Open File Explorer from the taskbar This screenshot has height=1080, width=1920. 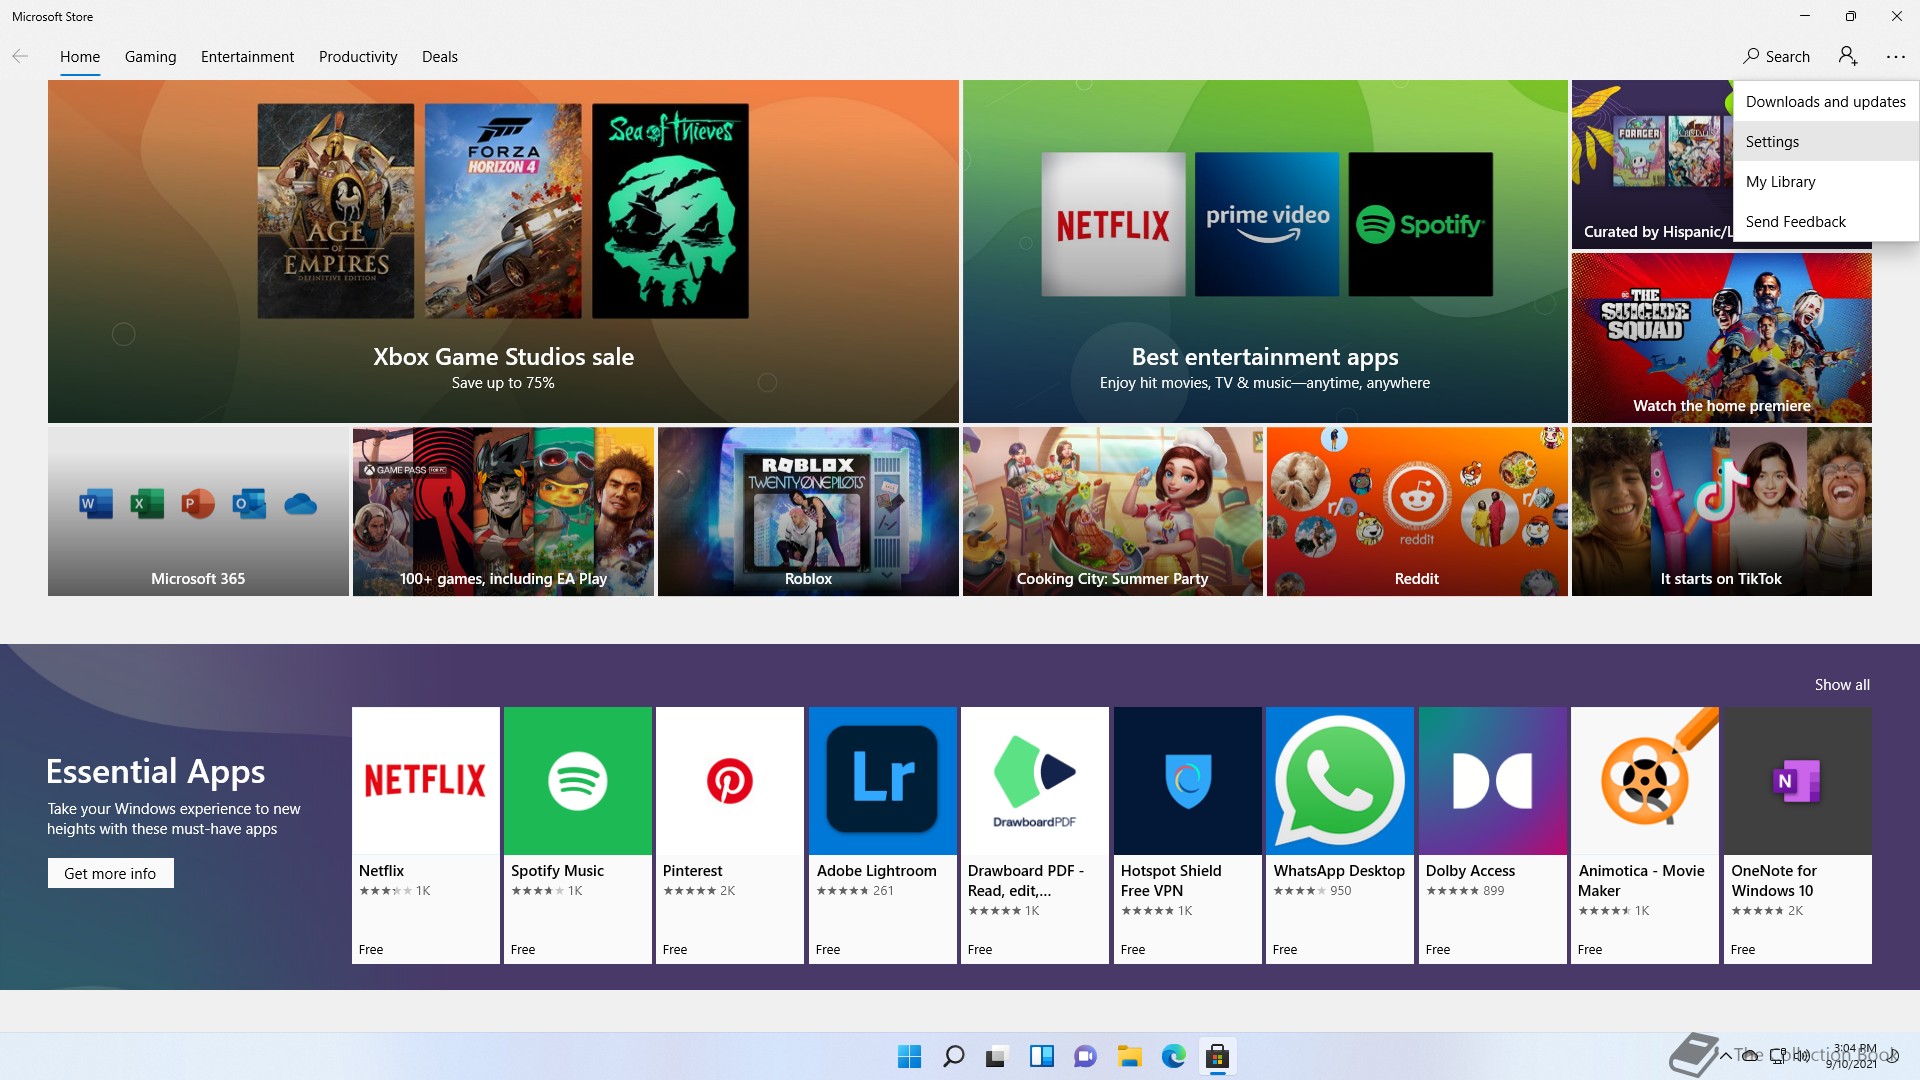tap(1129, 1056)
